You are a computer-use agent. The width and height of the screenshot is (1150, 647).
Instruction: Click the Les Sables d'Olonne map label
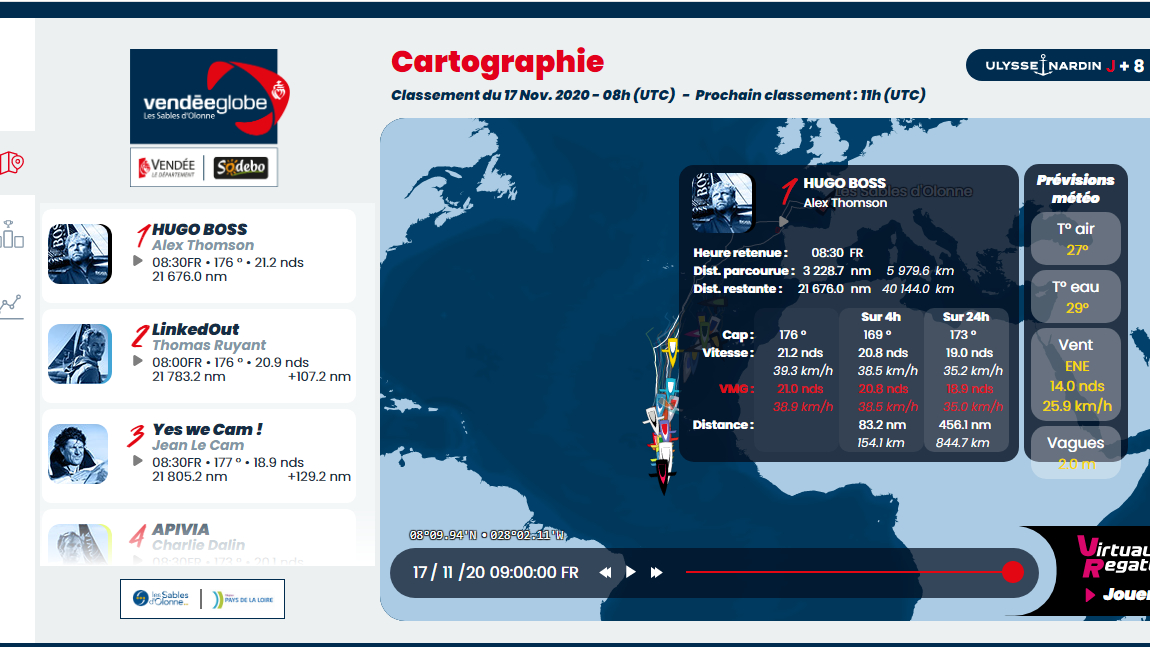(904, 191)
